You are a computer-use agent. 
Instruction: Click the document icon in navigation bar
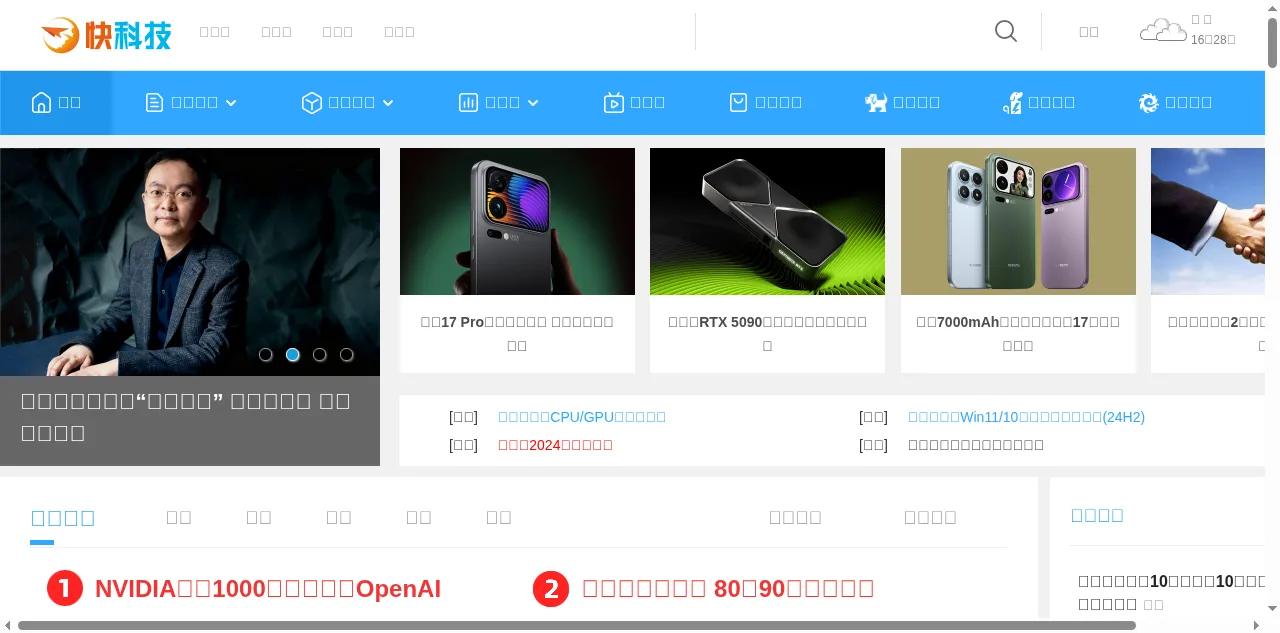[154, 102]
